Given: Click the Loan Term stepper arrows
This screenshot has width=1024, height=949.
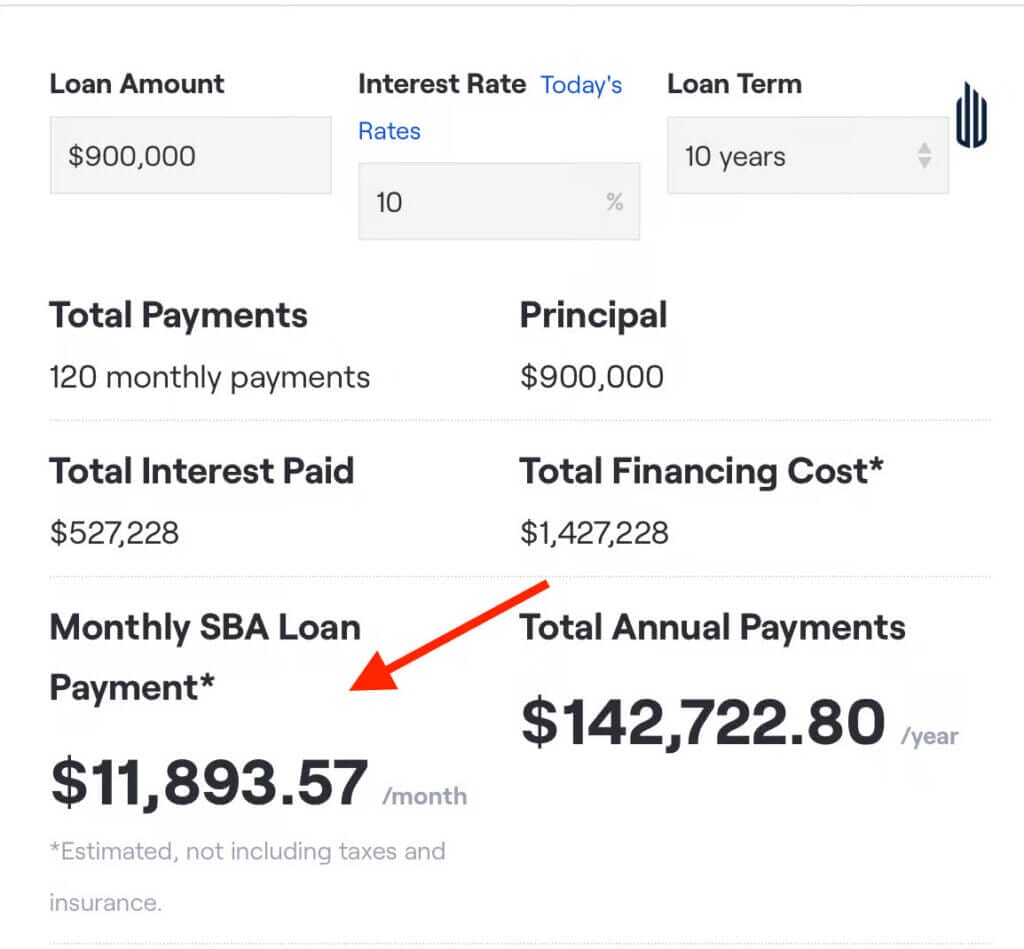Looking at the screenshot, I should point(924,155).
